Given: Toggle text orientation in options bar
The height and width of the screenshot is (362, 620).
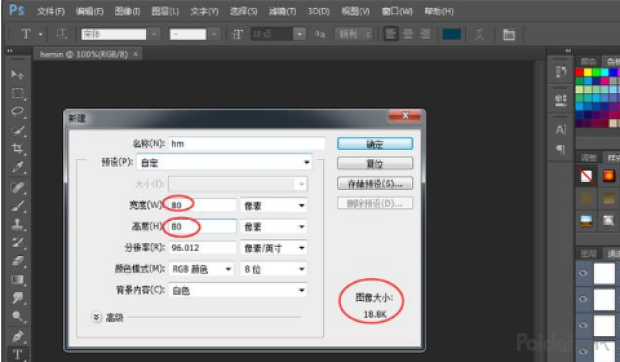Looking at the screenshot, I should (61, 34).
